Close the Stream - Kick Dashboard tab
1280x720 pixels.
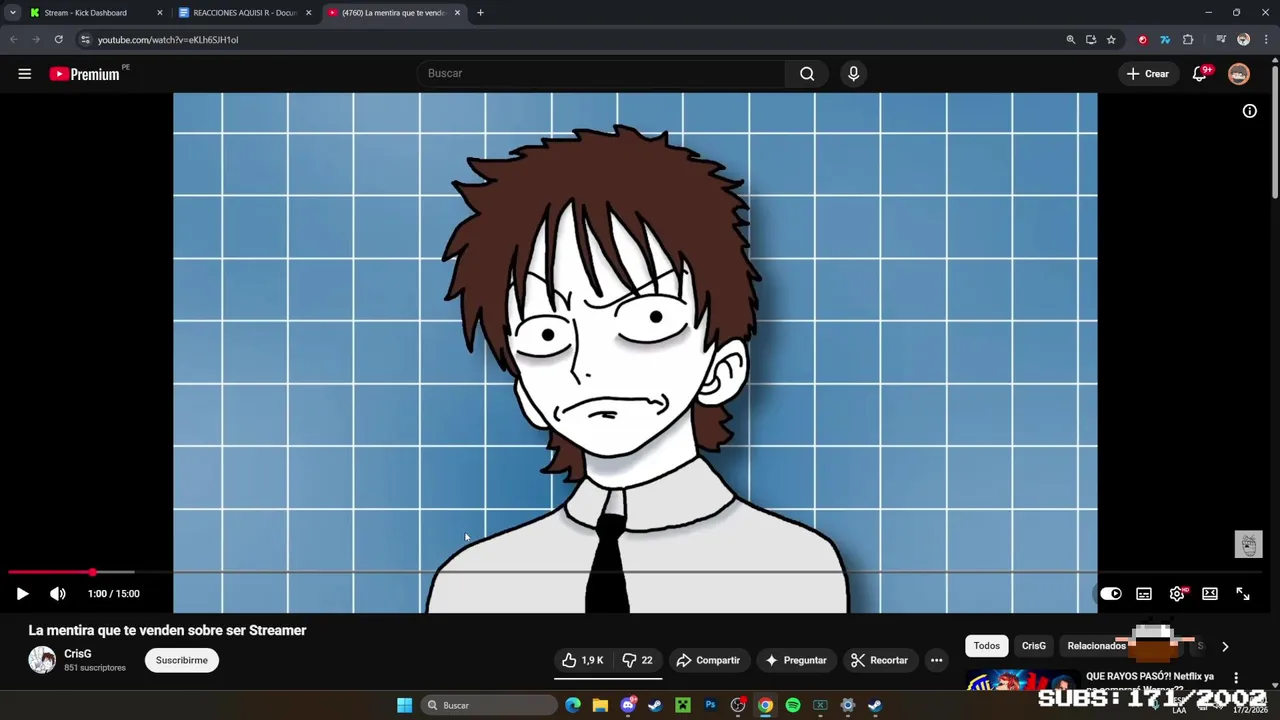click(159, 13)
